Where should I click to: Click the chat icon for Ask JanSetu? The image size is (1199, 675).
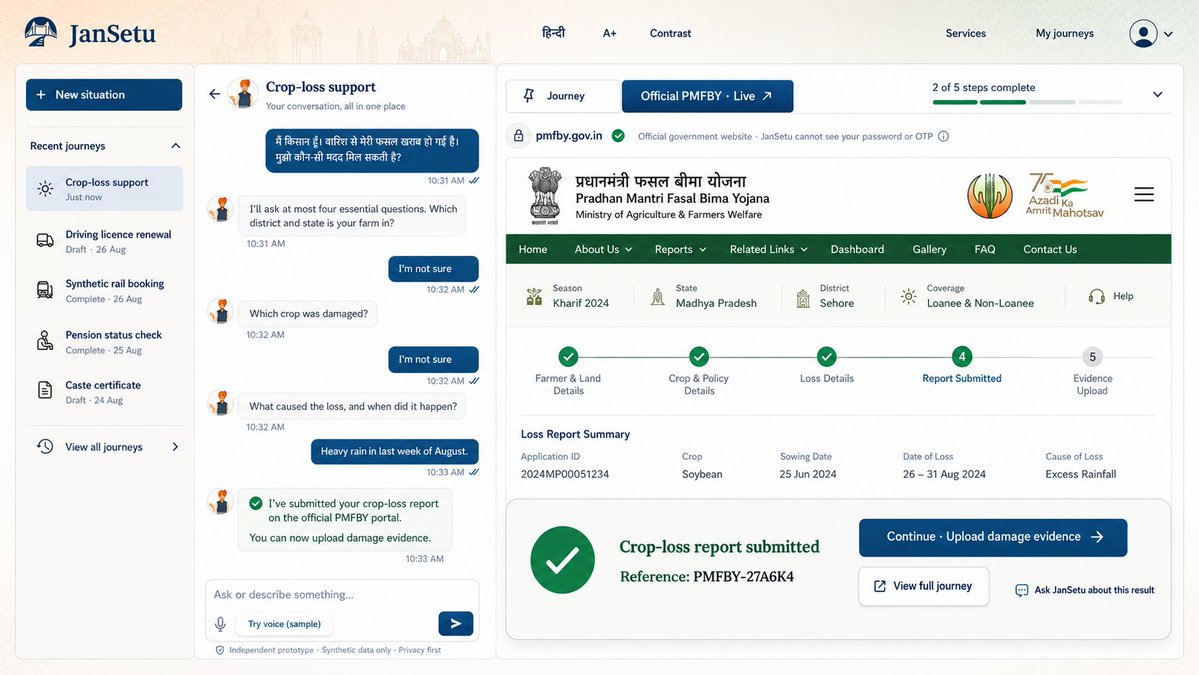click(1022, 590)
